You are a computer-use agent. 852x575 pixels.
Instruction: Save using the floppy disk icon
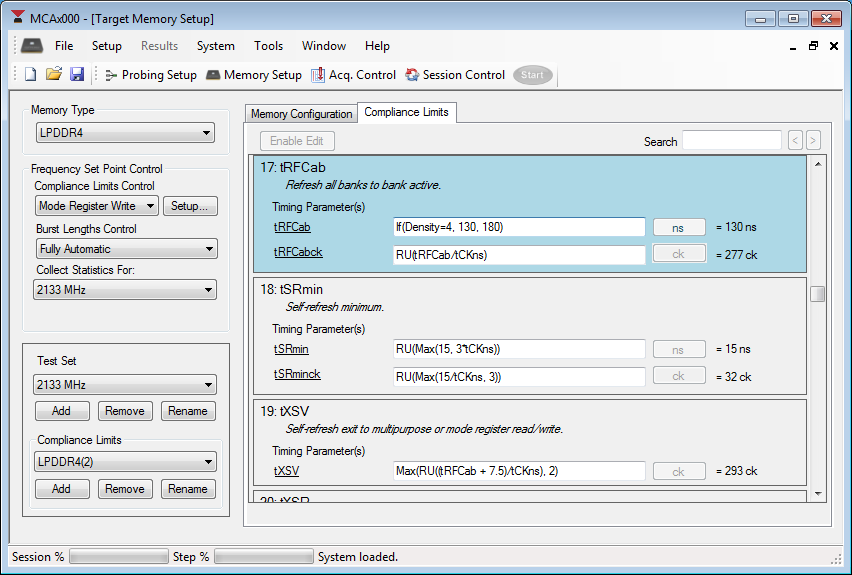click(x=77, y=74)
